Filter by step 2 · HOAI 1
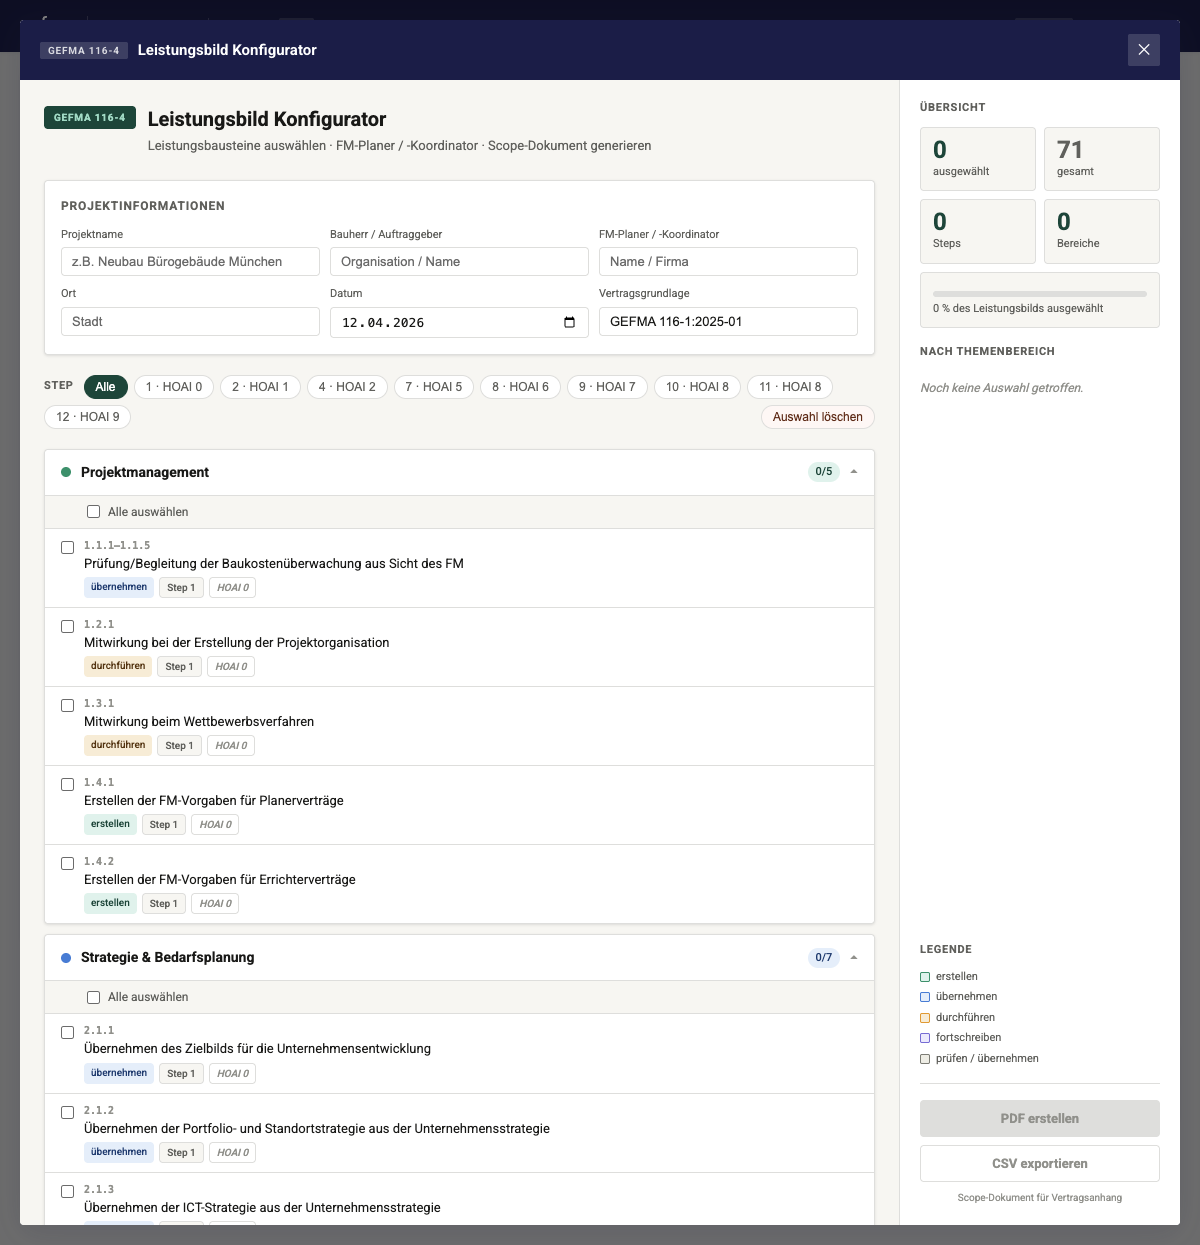 tap(260, 387)
